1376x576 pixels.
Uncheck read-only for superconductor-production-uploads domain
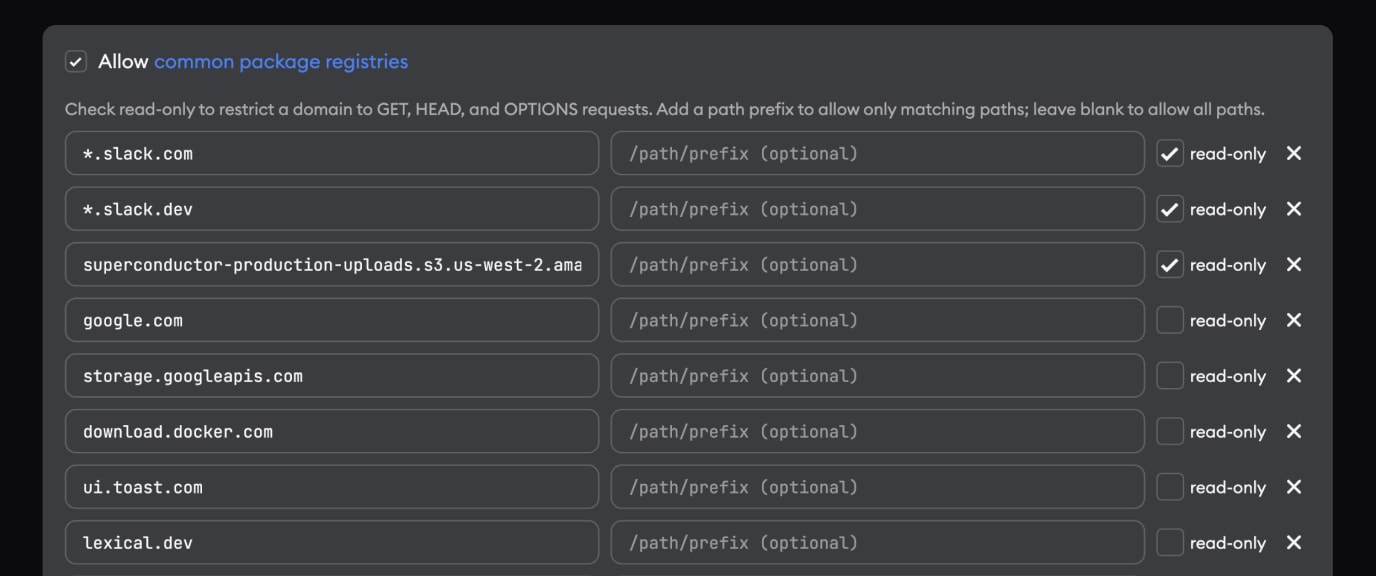[1170, 264]
